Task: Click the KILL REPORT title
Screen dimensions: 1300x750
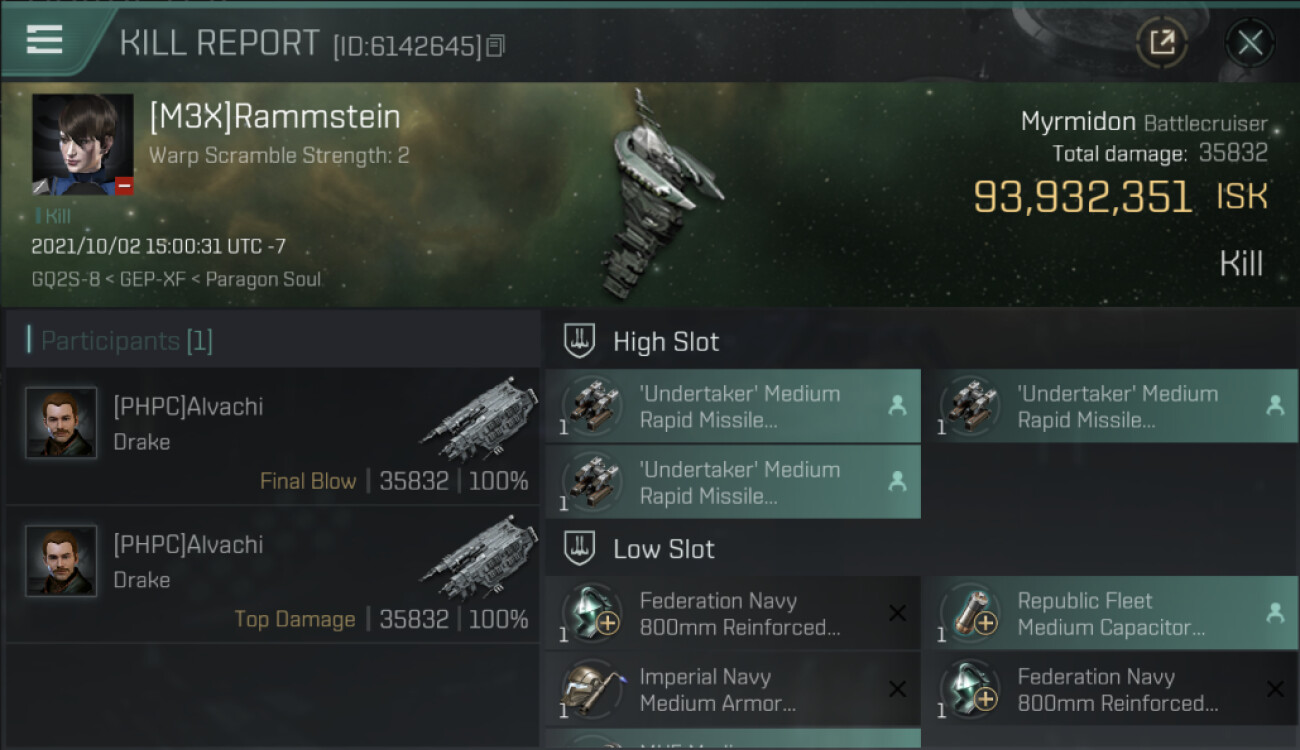Action: tap(219, 43)
